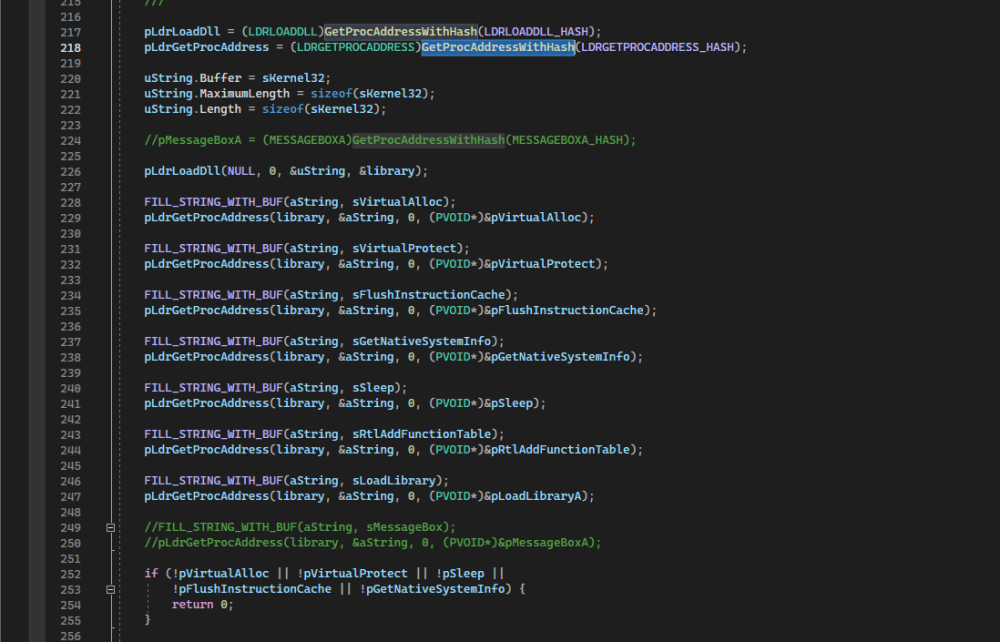Viewport: 1000px width, 642px height.
Task: Click the sGetNativeSystemInfo identifier
Action: (x=421, y=341)
